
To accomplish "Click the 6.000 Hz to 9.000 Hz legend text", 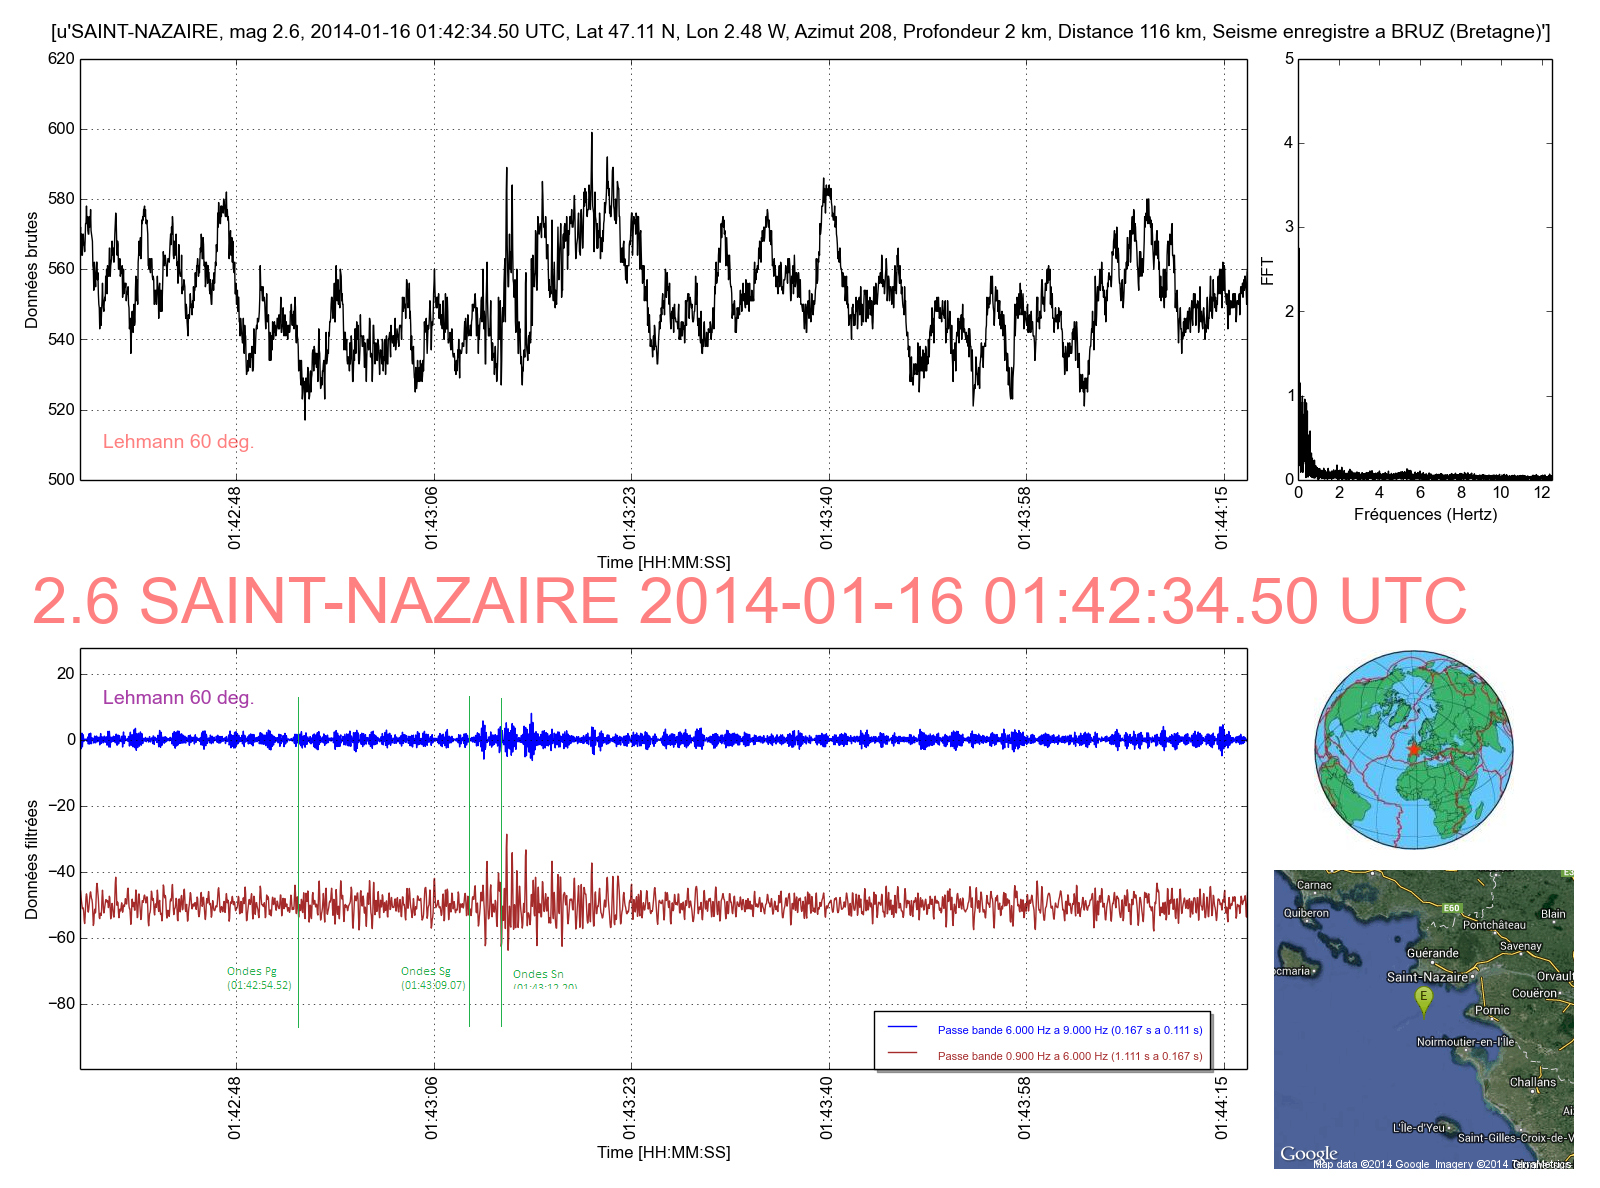I will (x=1070, y=1029).
